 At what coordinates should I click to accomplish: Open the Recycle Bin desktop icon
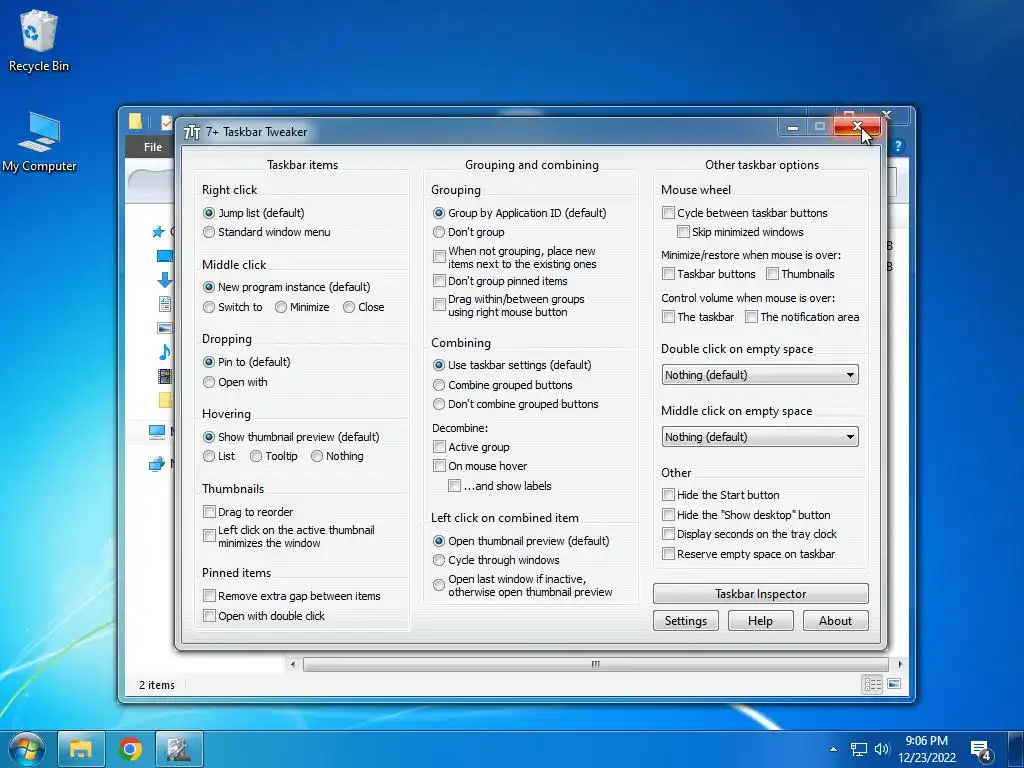[x=39, y=41]
